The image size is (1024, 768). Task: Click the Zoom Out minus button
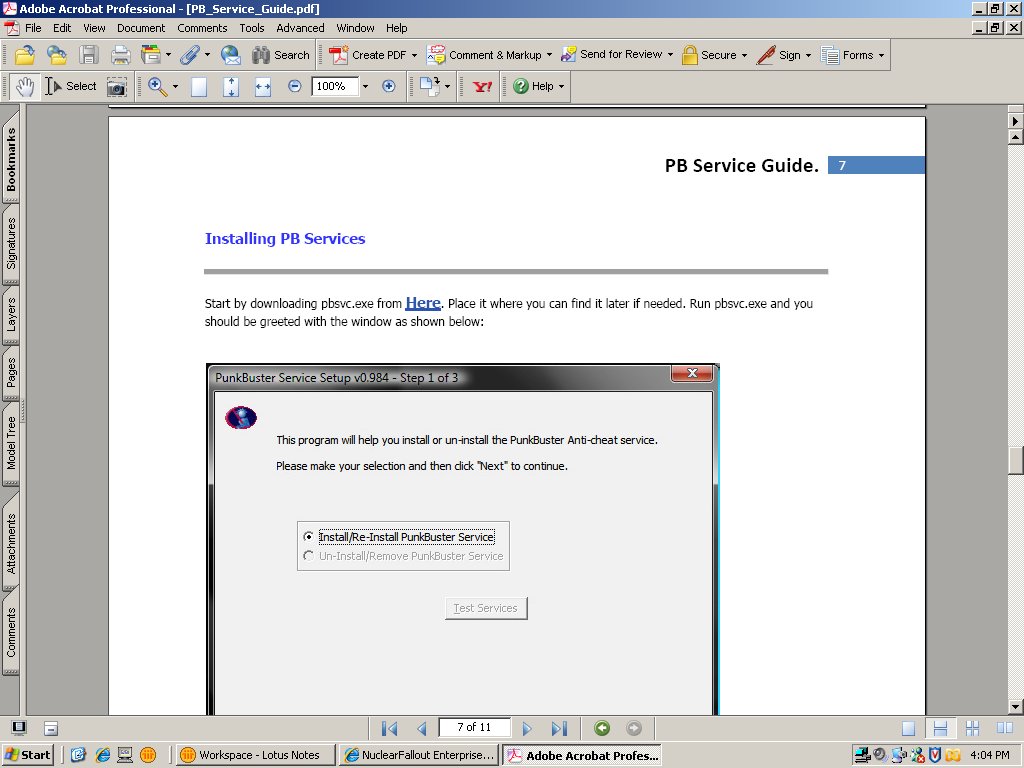point(295,87)
